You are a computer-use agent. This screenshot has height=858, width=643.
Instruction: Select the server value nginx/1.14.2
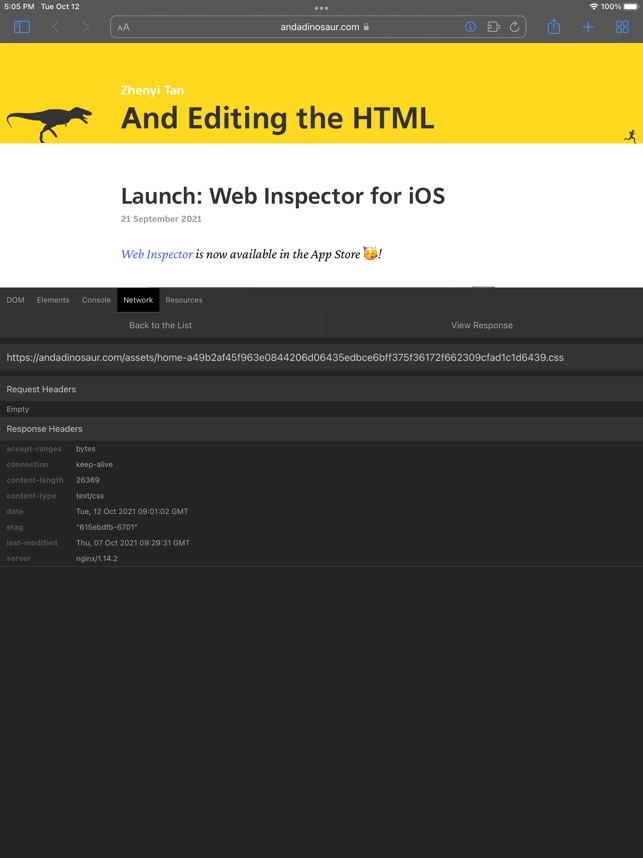(x=97, y=558)
